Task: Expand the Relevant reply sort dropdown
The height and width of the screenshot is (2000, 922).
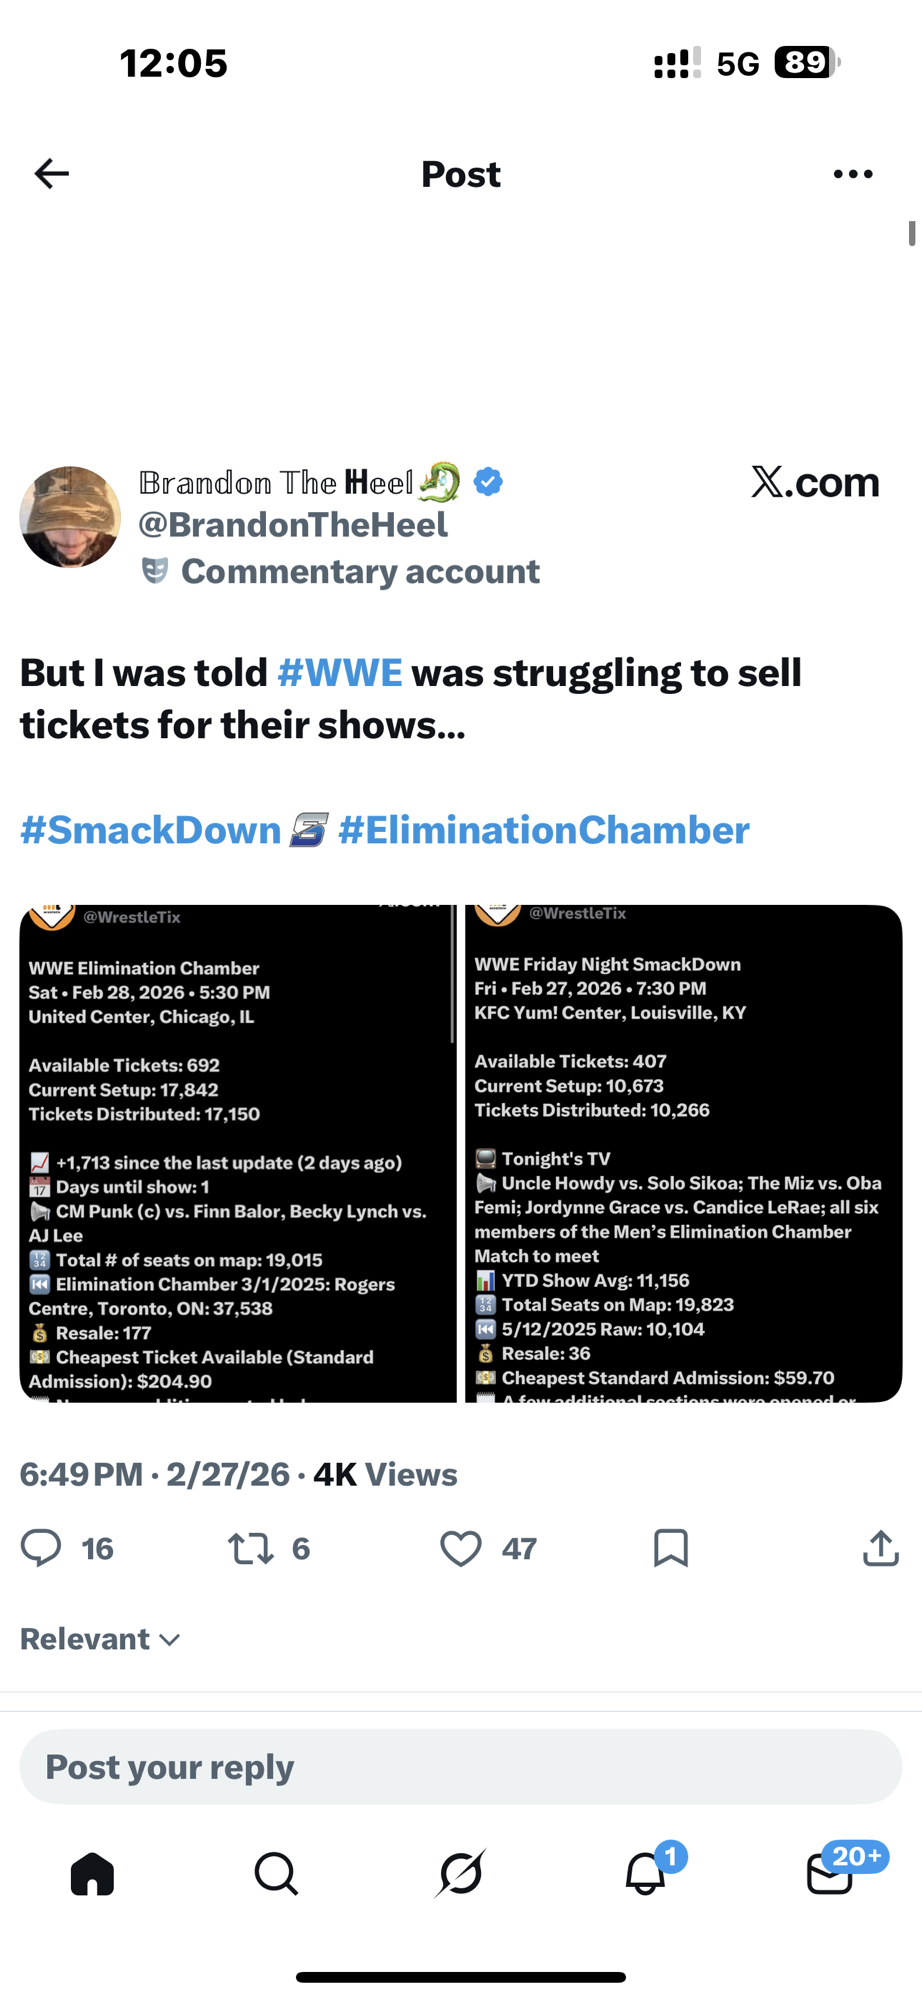Action: pyautogui.click(x=100, y=1639)
